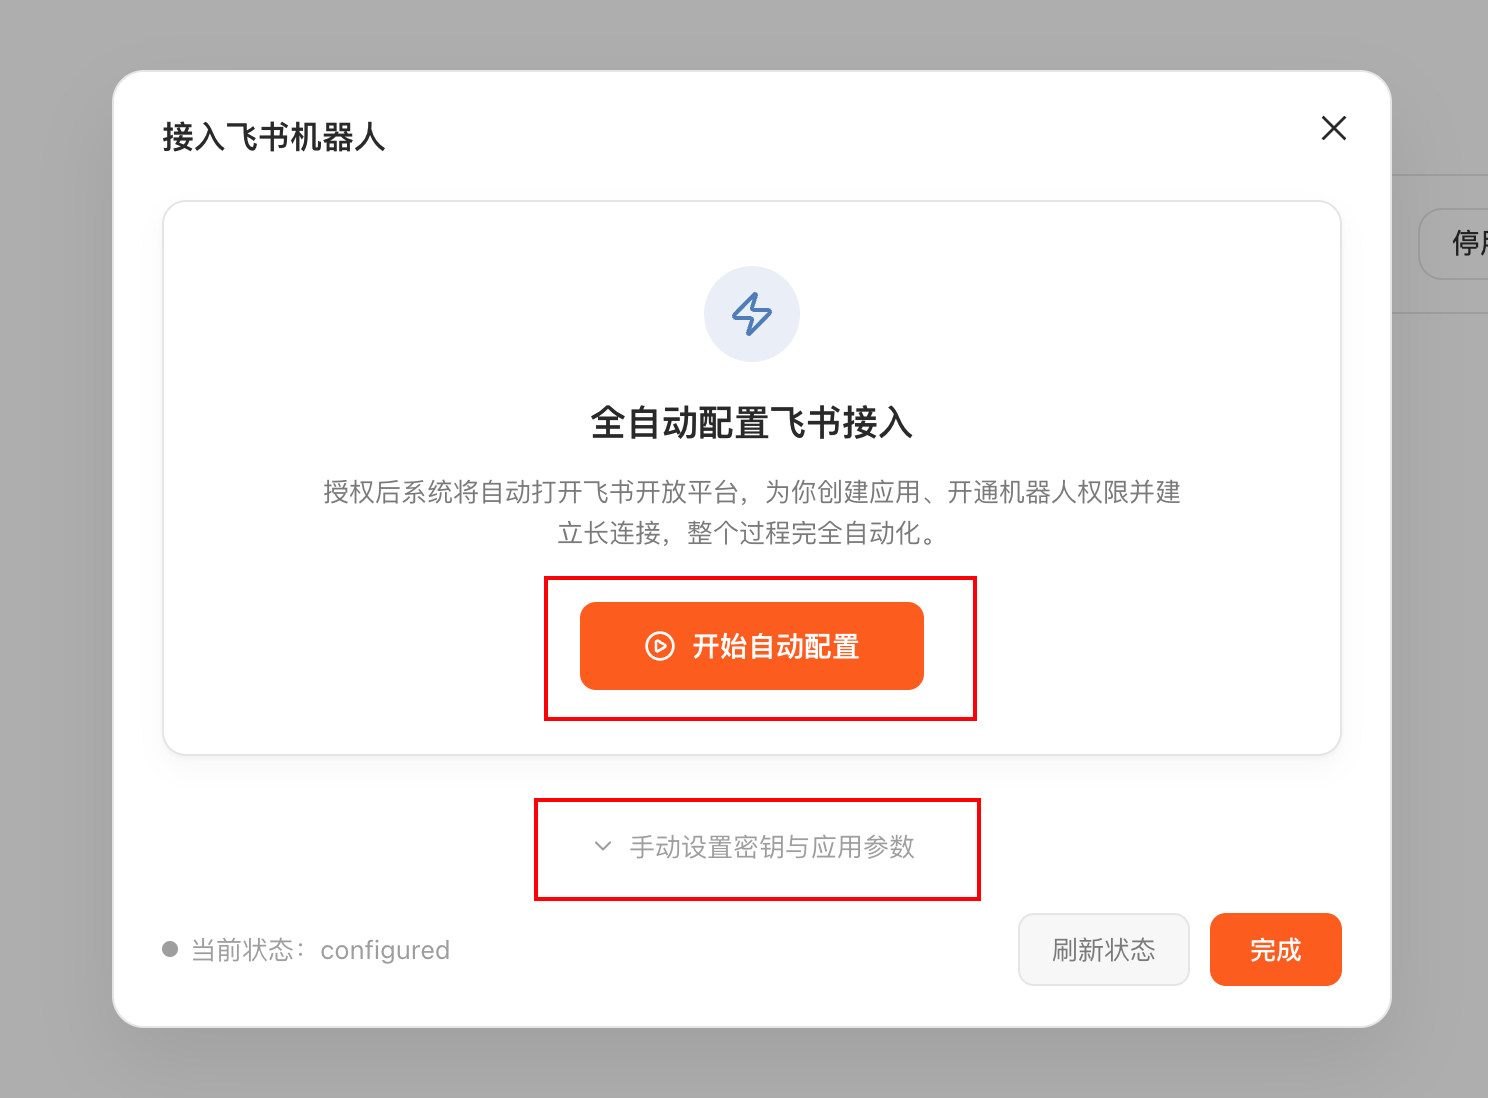Expand the chevron beside 手动设置密钥与应用参数
The image size is (1488, 1098).
603,846
